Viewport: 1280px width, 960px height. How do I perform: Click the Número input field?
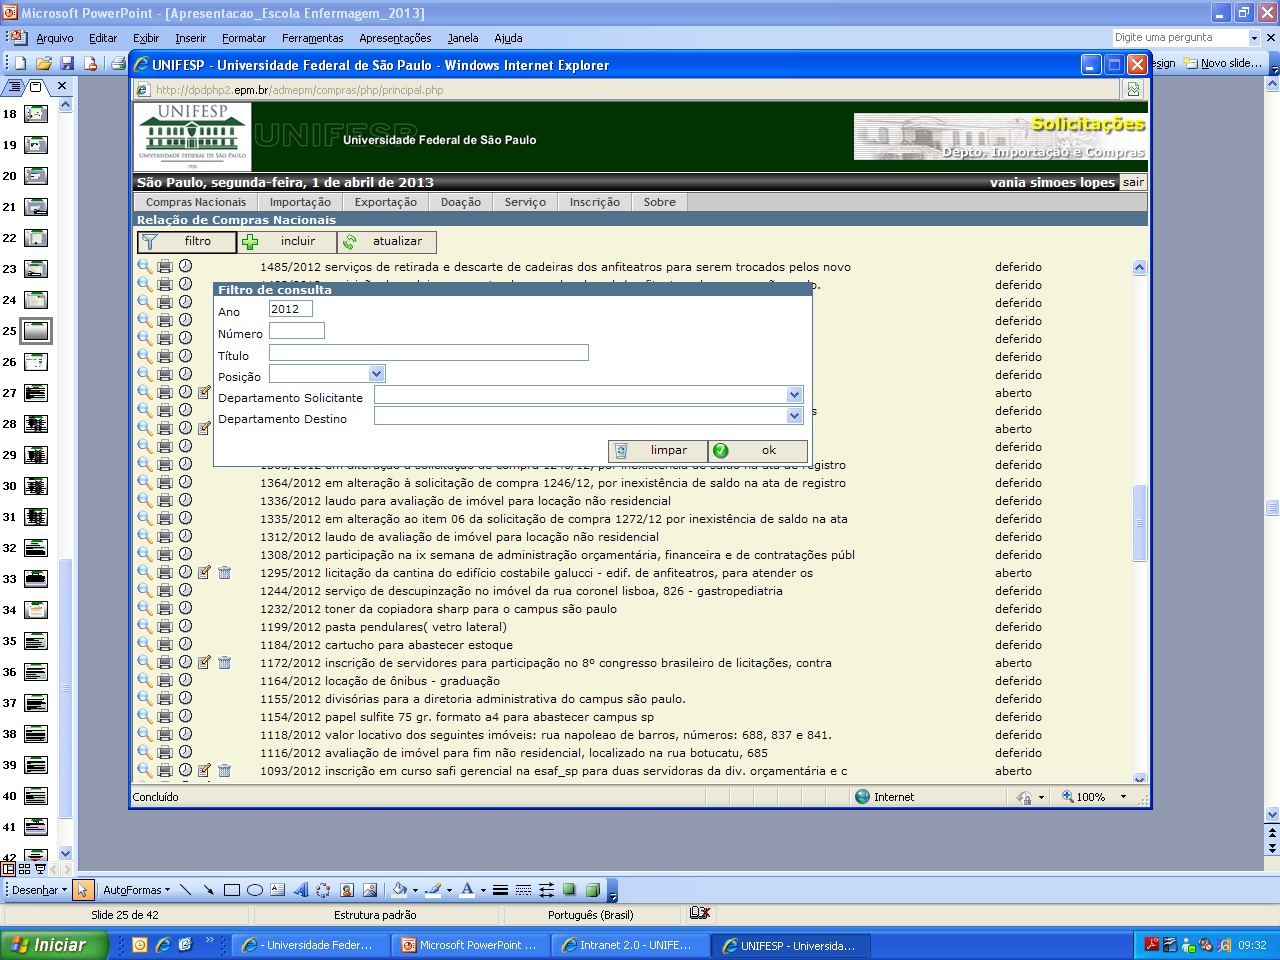tap(297, 331)
